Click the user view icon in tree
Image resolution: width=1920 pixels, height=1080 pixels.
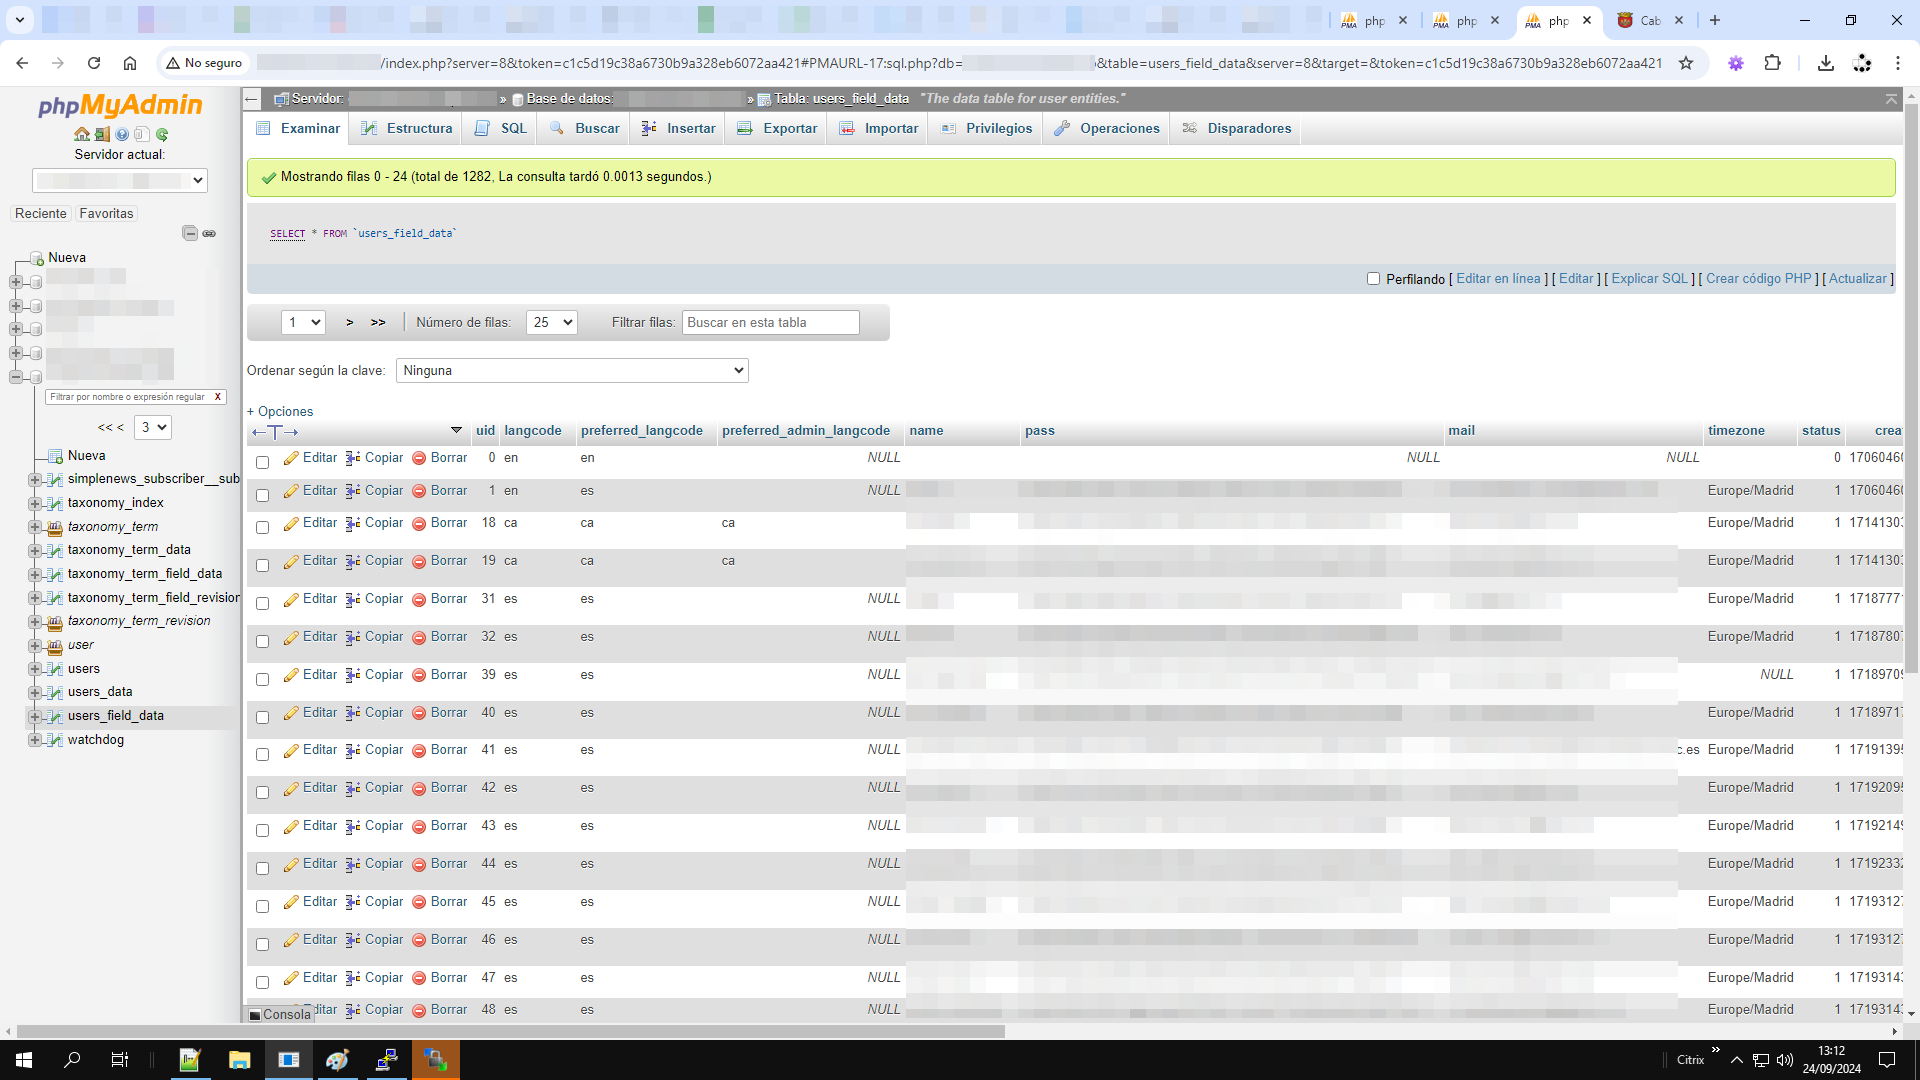pos(55,646)
